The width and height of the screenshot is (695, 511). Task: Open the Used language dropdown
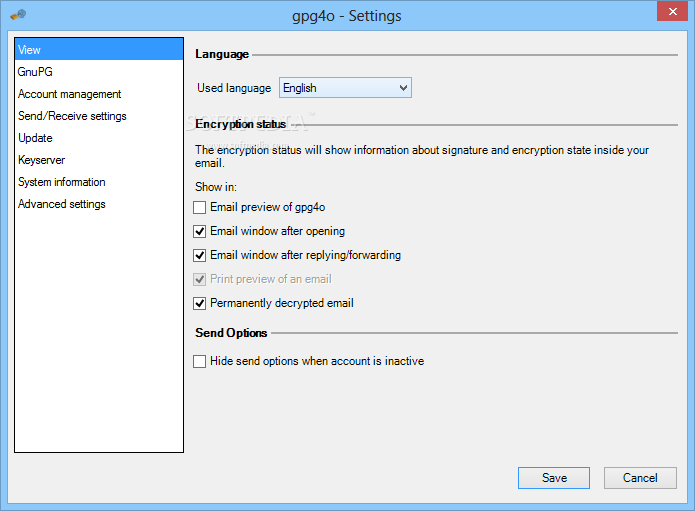[x=345, y=88]
